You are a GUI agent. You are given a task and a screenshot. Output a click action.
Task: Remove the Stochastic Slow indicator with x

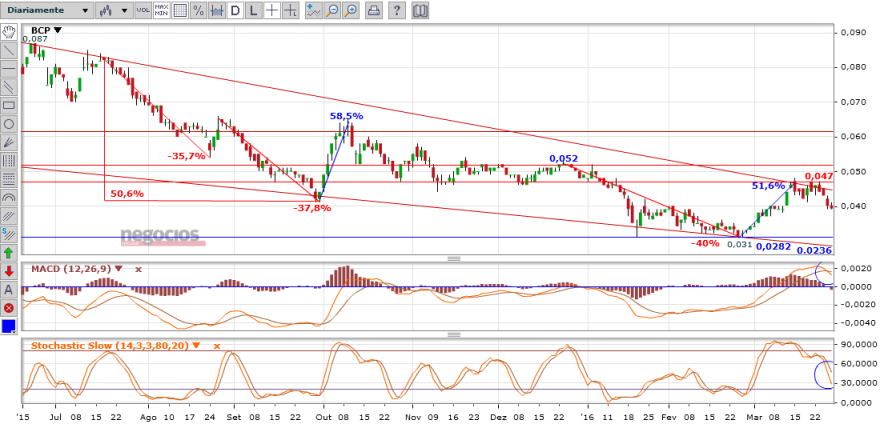click(216, 346)
